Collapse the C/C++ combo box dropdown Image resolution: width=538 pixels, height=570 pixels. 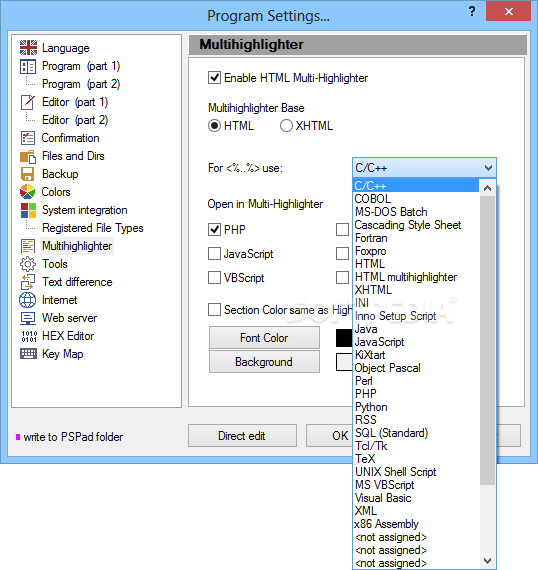[x=488, y=168]
